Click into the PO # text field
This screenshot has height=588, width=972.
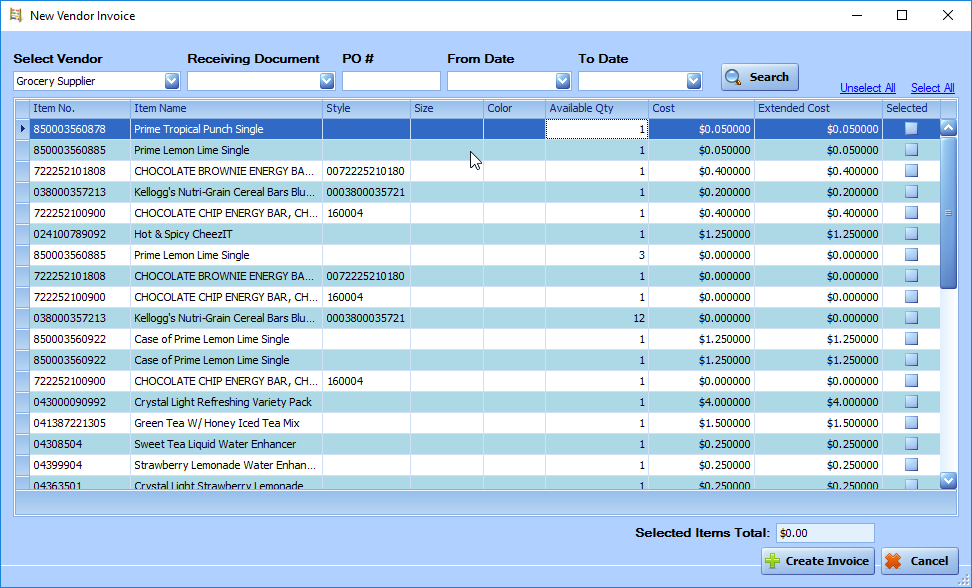[x=391, y=81]
